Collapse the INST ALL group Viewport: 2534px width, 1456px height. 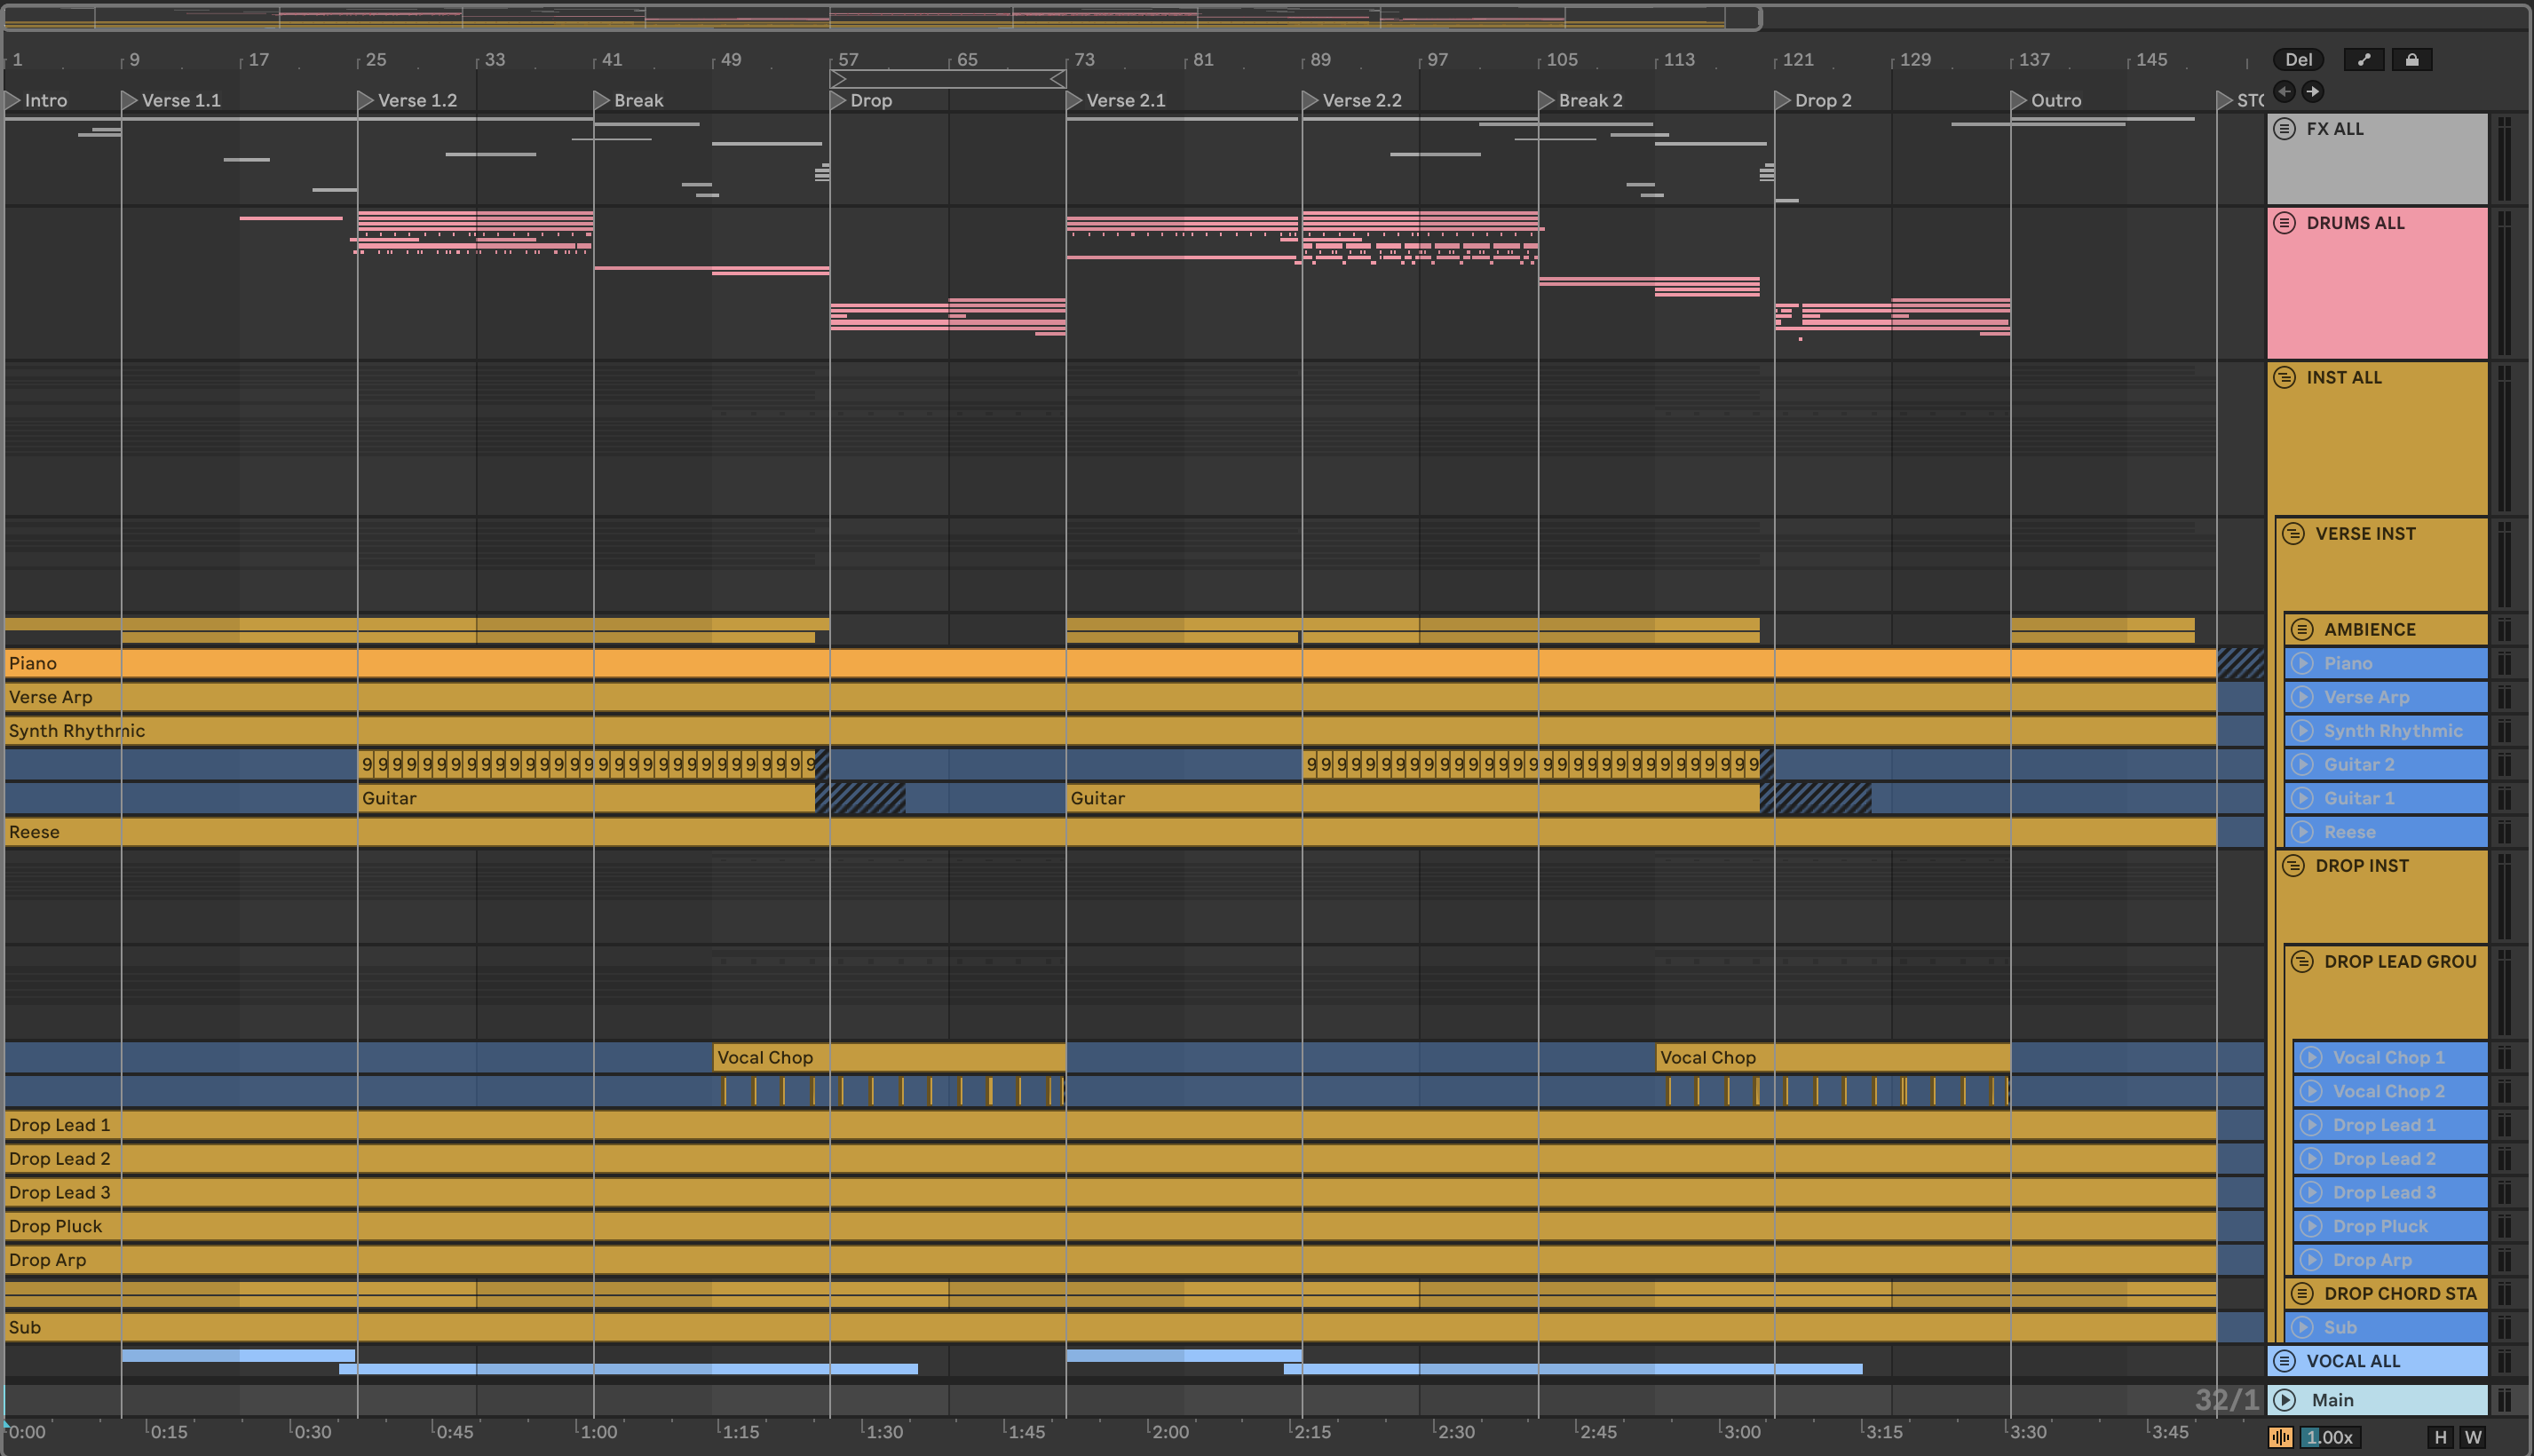(x=2284, y=377)
